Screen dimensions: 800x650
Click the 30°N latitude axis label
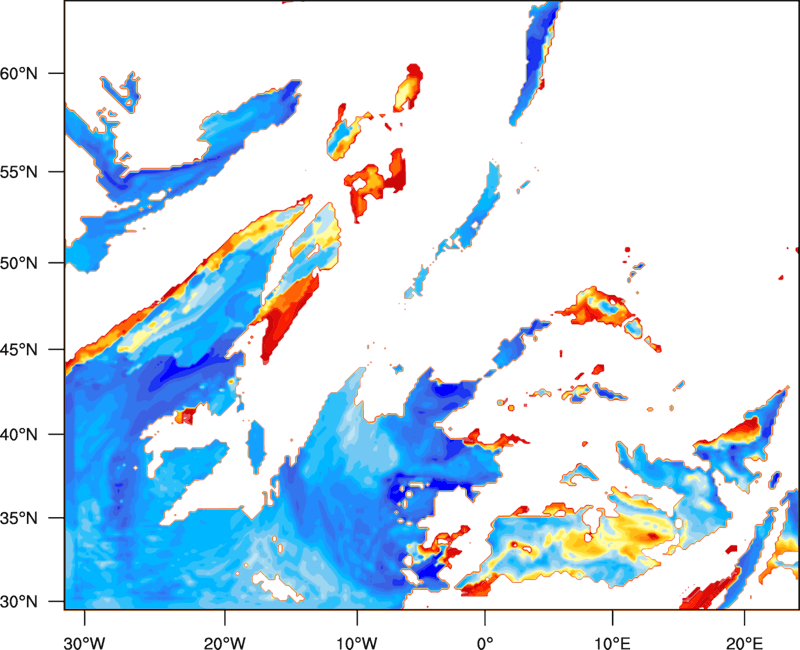click(19, 602)
